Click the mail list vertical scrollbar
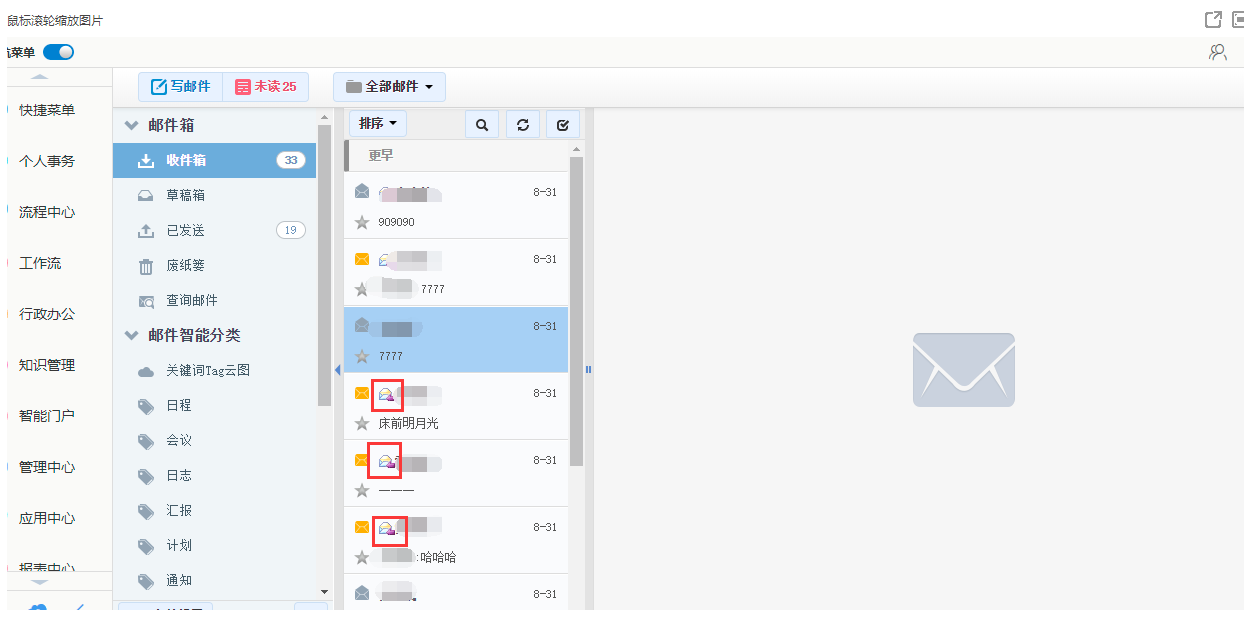This screenshot has width=1244, height=630. (576, 310)
